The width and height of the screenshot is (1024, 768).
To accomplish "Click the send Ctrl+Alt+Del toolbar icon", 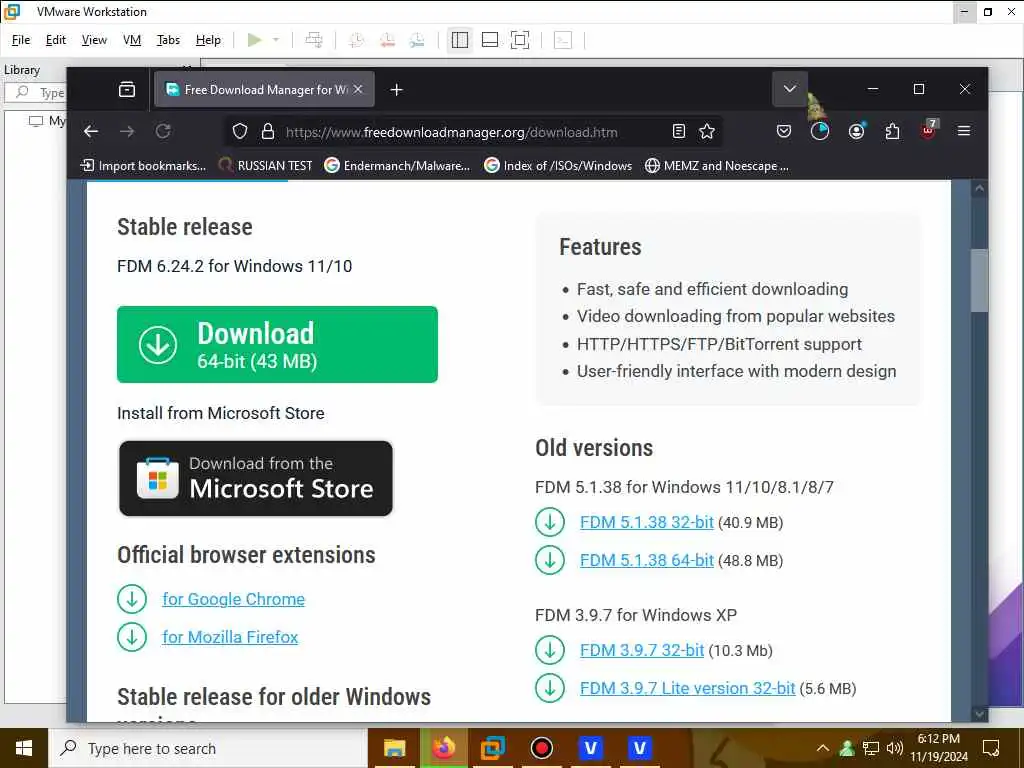I will (x=314, y=40).
